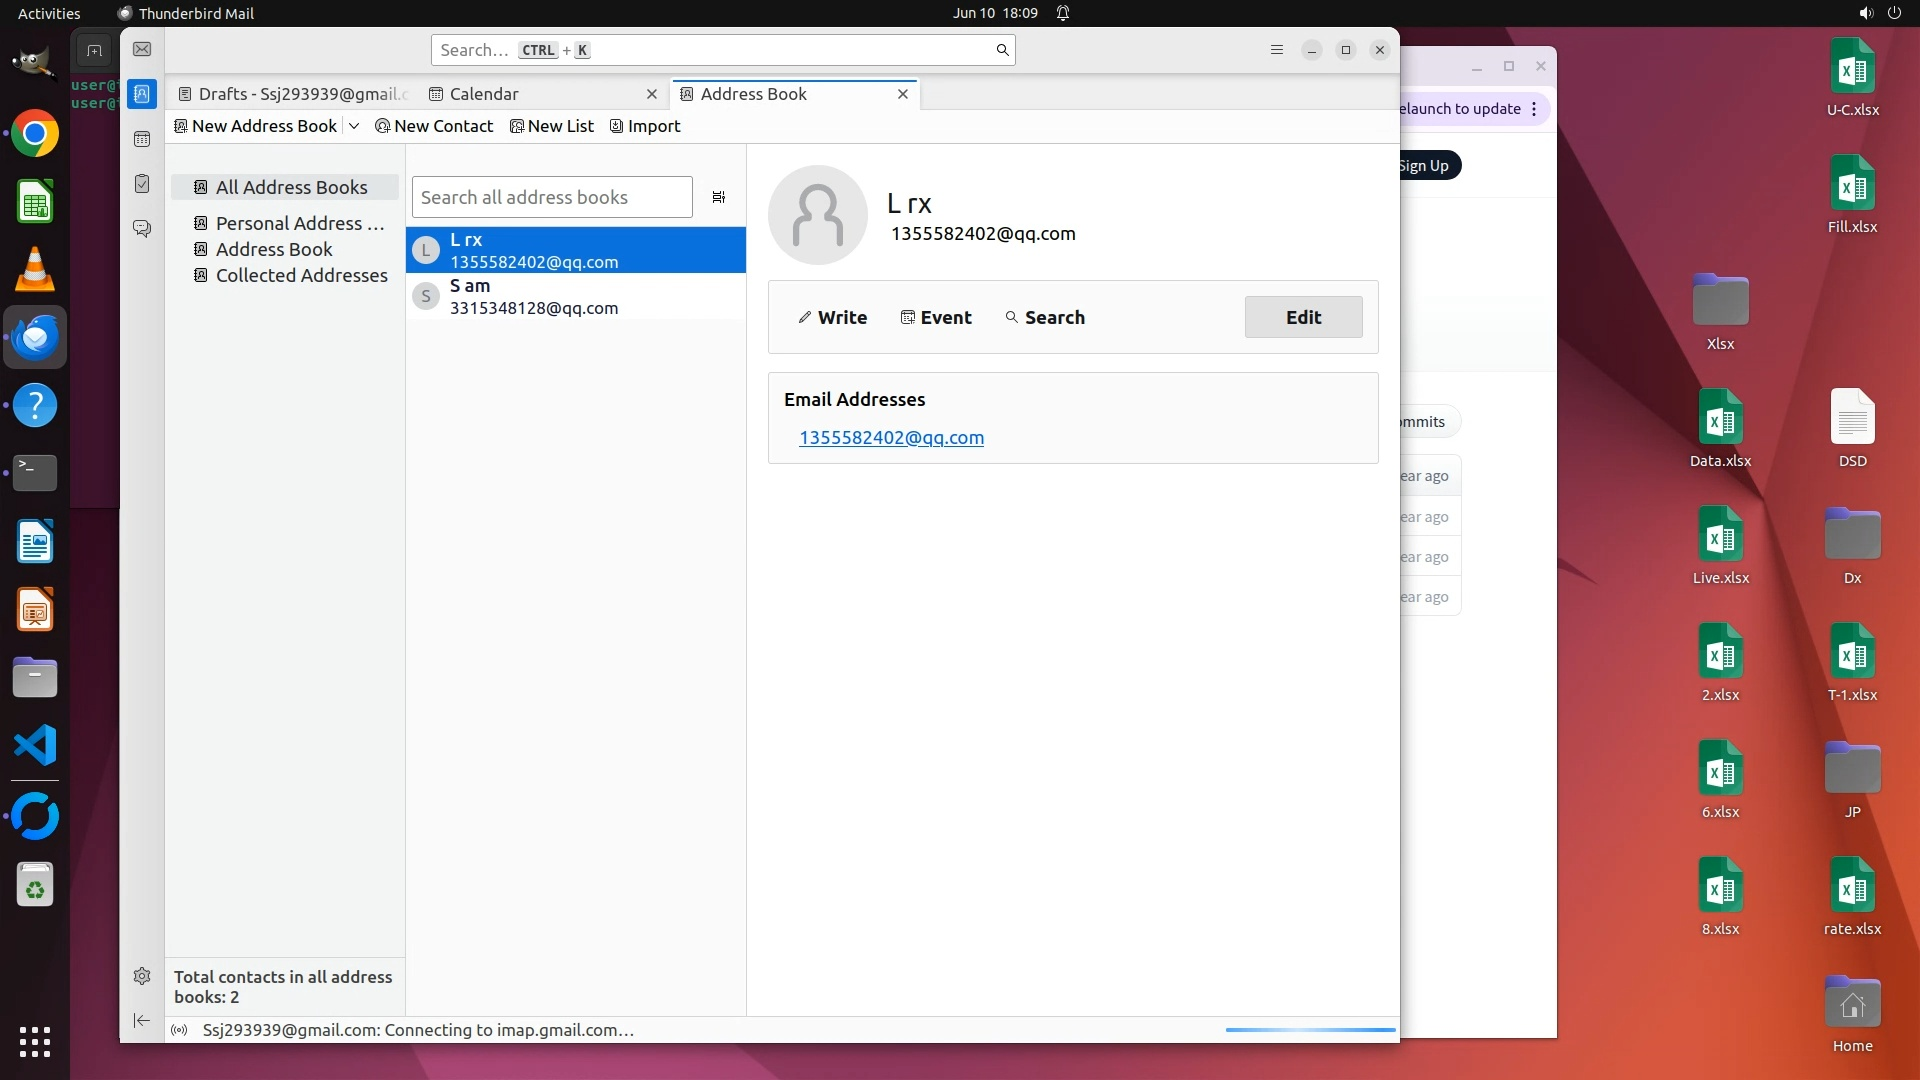The image size is (1920, 1080).
Task: Open Tasks space in sidebar
Action: [x=142, y=184]
